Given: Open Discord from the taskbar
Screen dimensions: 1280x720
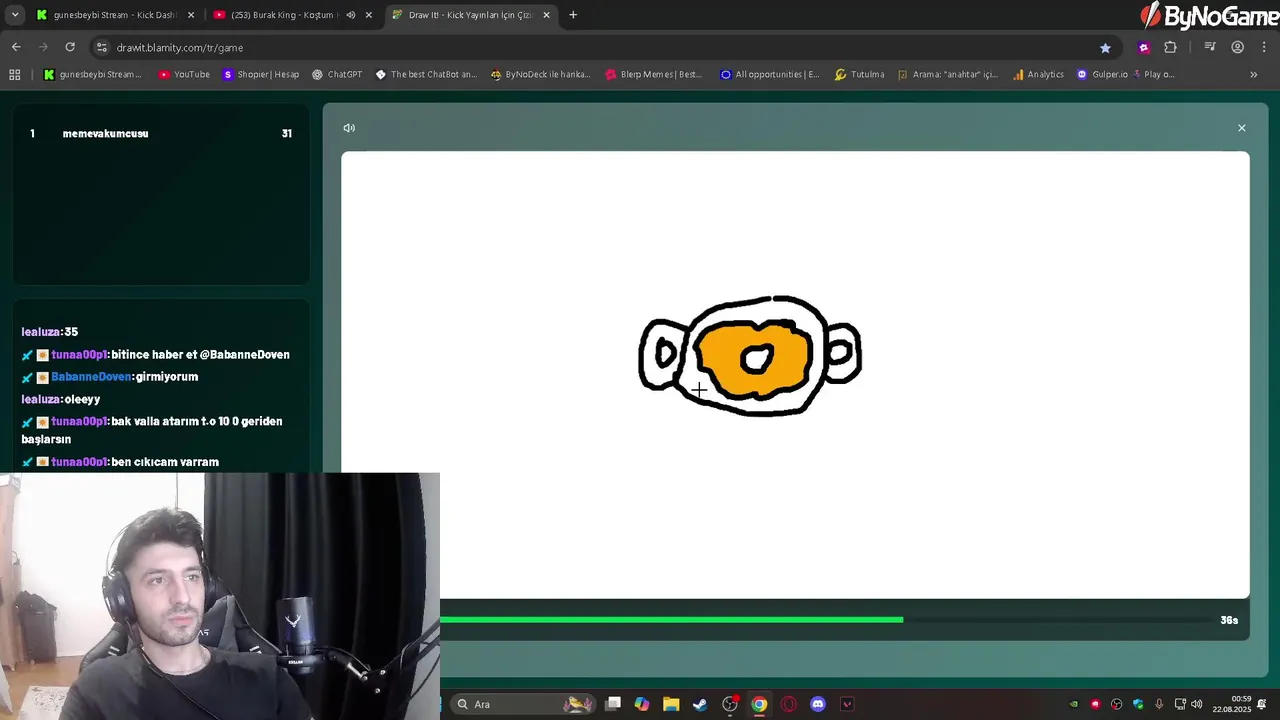Looking at the screenshot, I should coord(818,704).
